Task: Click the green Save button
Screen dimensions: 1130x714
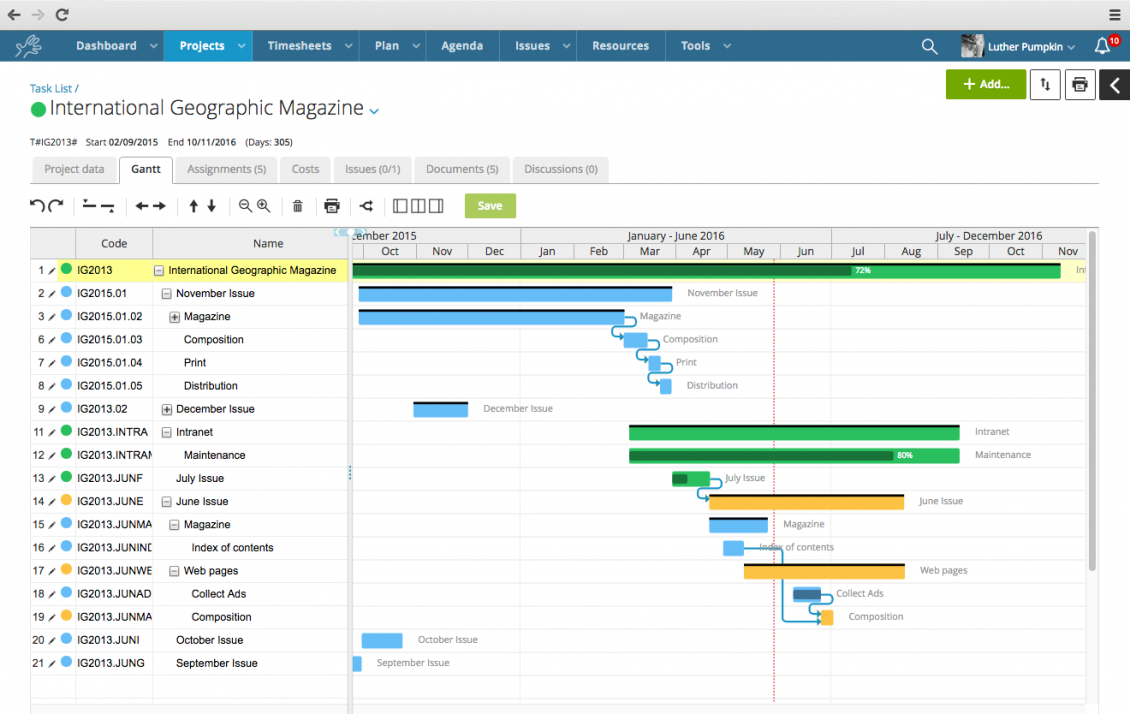Action: point(490,206)
